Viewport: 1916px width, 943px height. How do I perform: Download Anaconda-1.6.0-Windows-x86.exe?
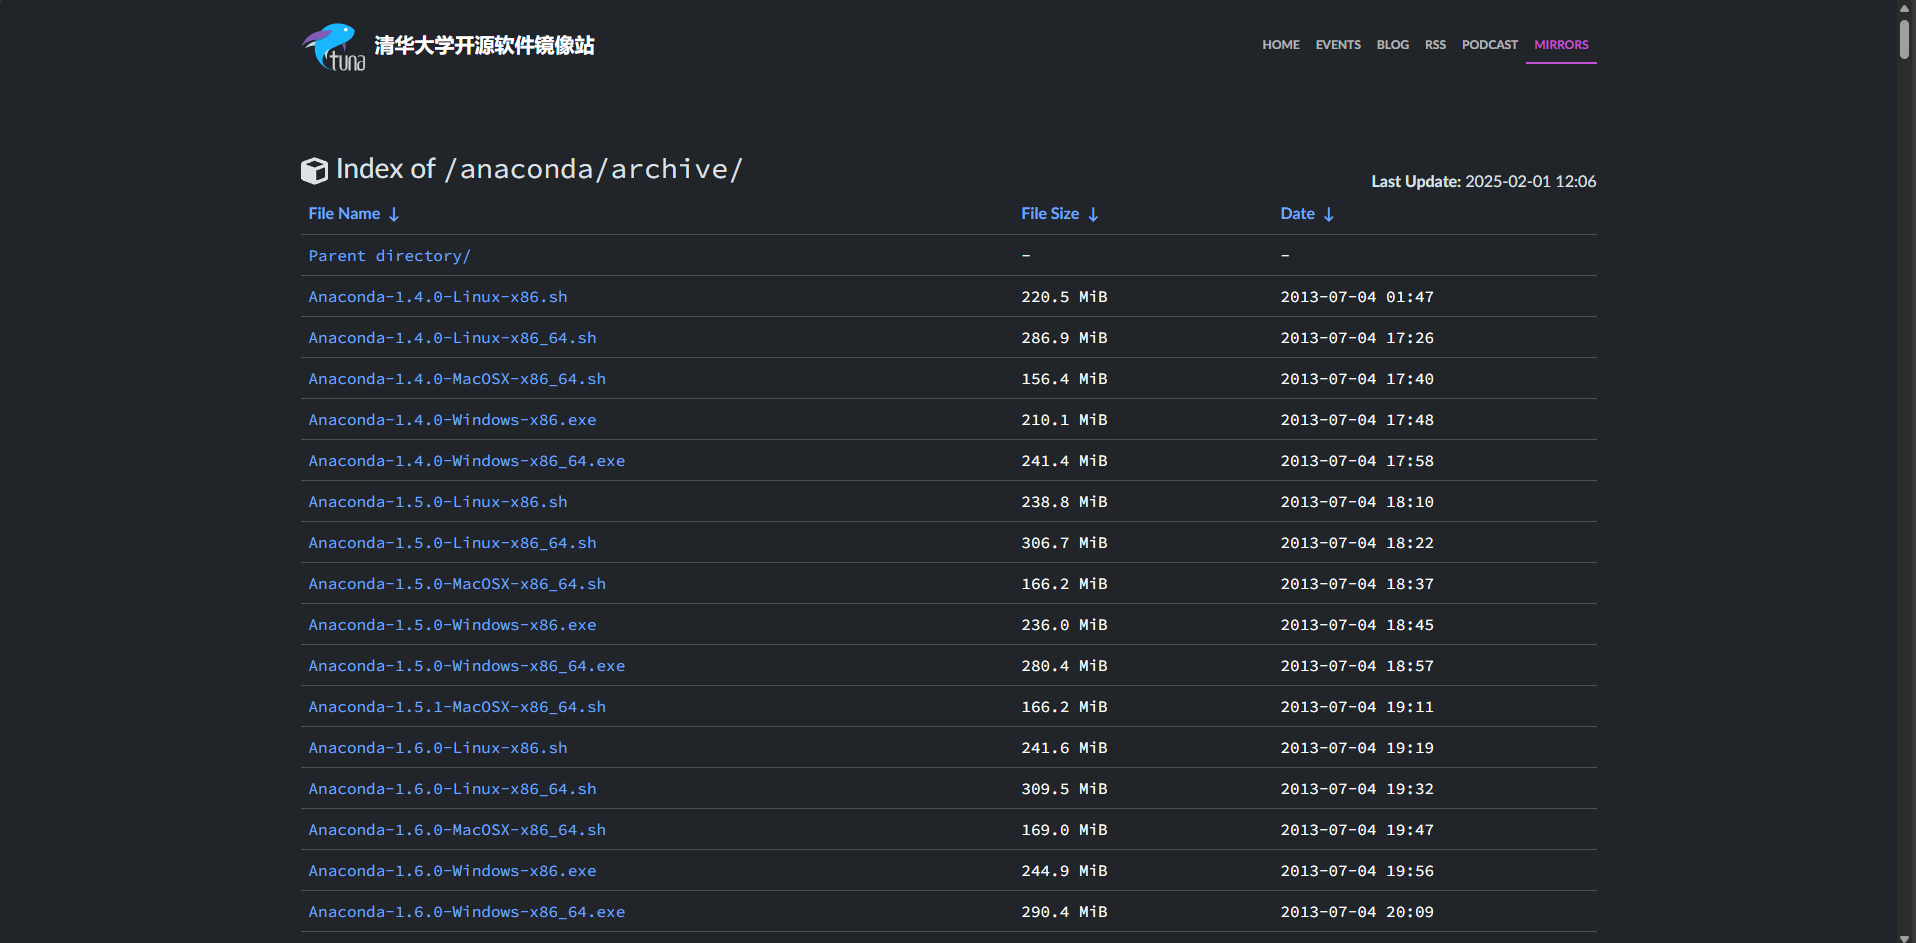click(x=452, y=871)
